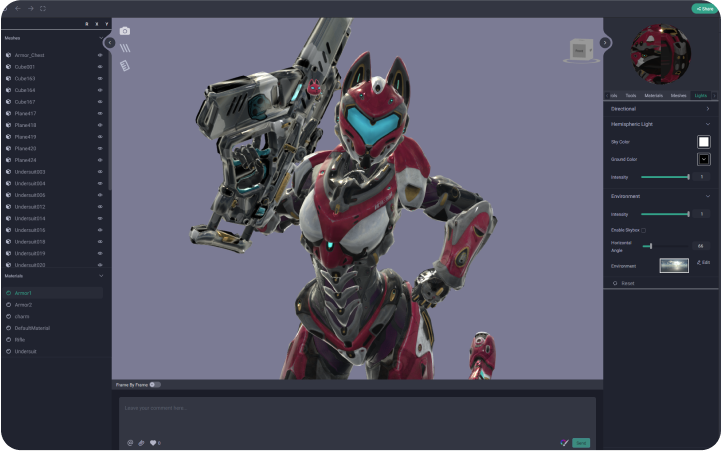Collapse the Environment section
Screen dimensions: 721x451
click(x=707, y=196)
